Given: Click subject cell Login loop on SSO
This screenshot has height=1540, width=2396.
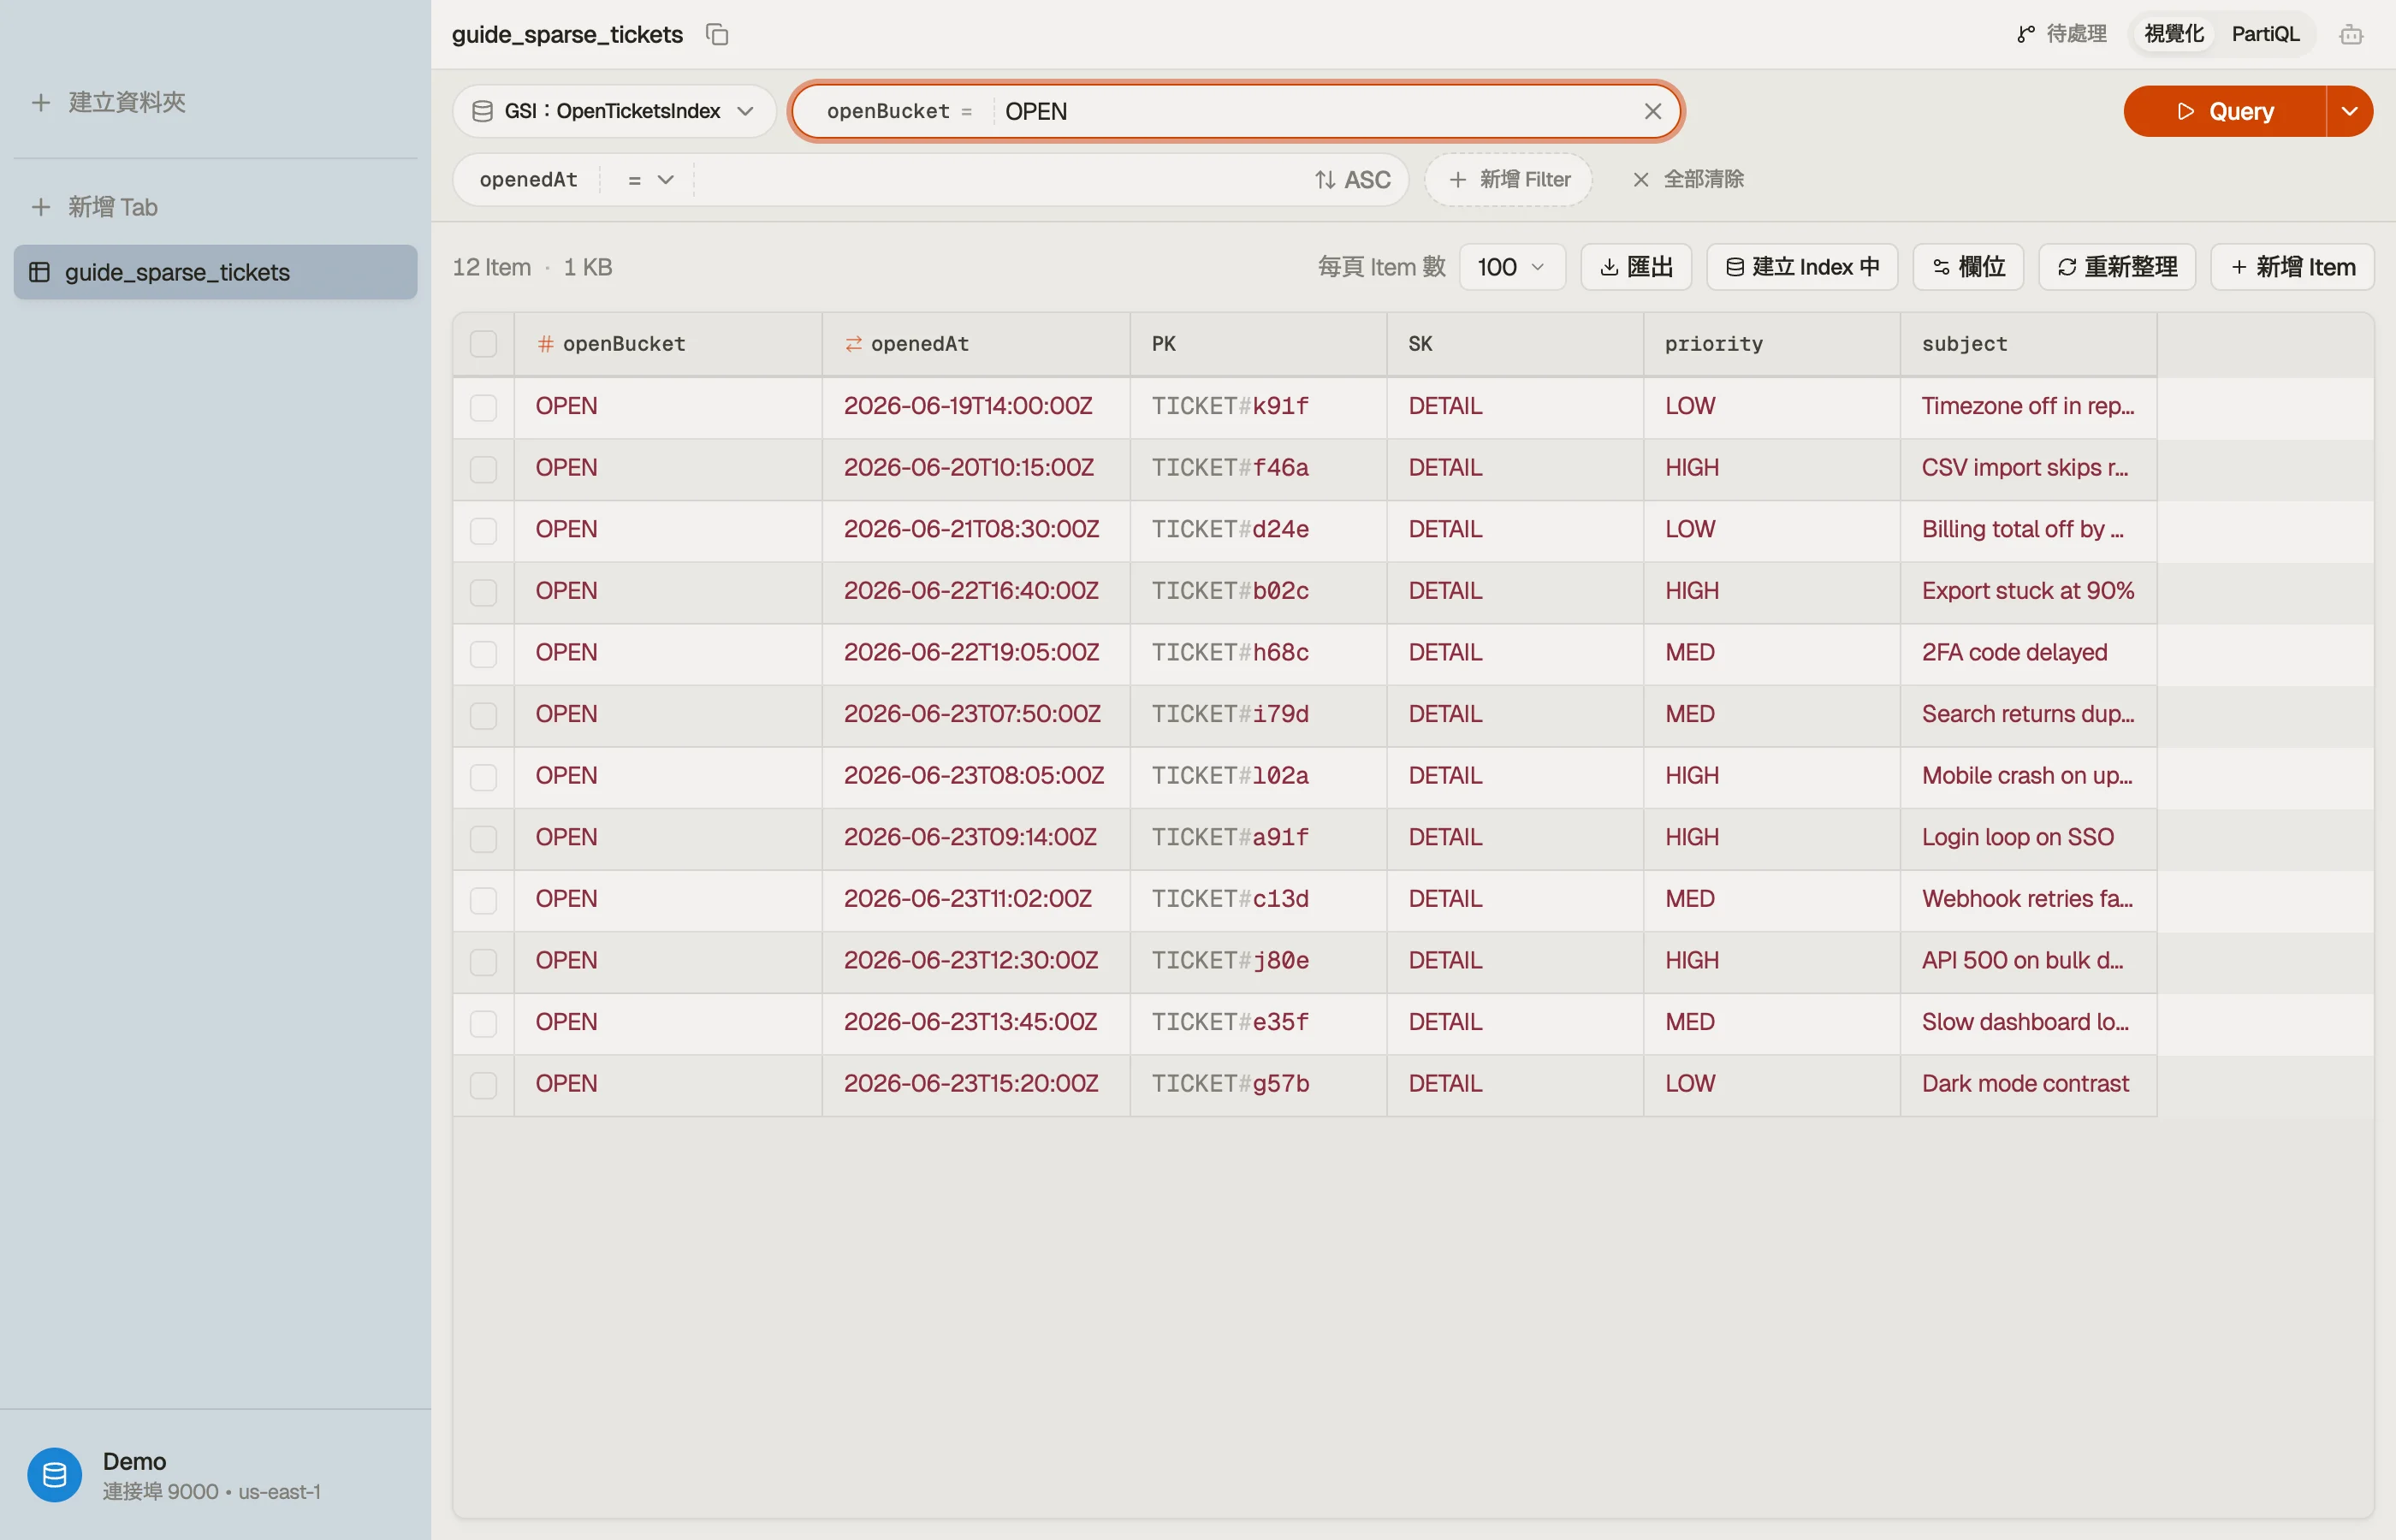Looking at the screenshot, I should [x=2028, y=838].
